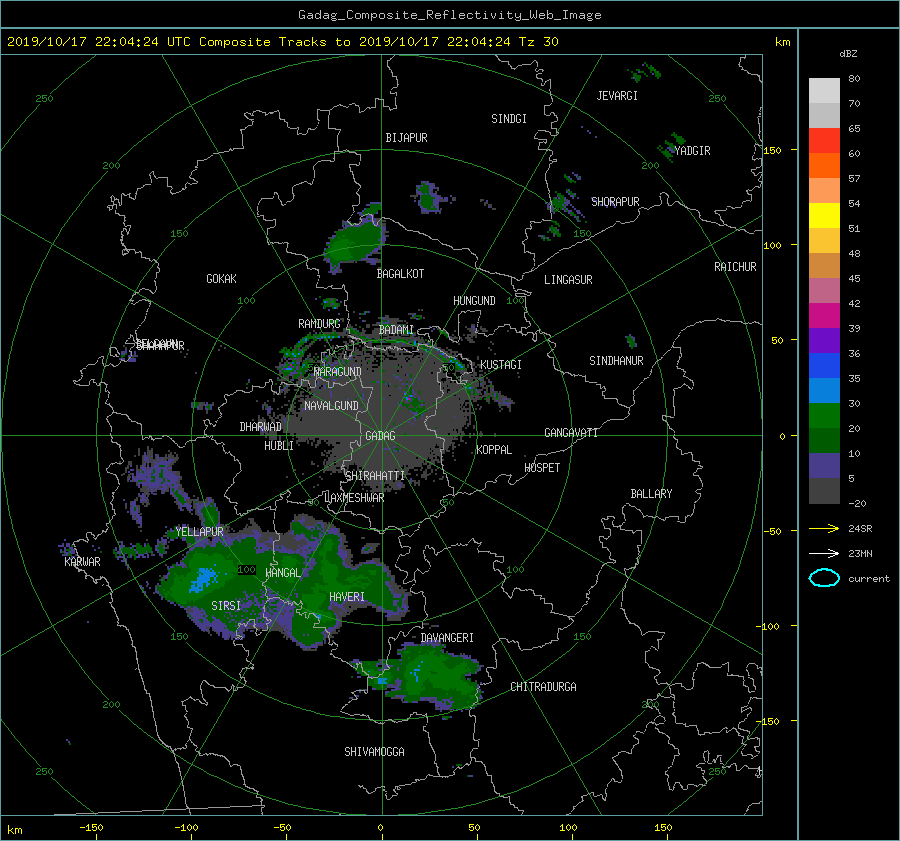
Task: Click the CHITRADURGA city label
Action: 543,687
